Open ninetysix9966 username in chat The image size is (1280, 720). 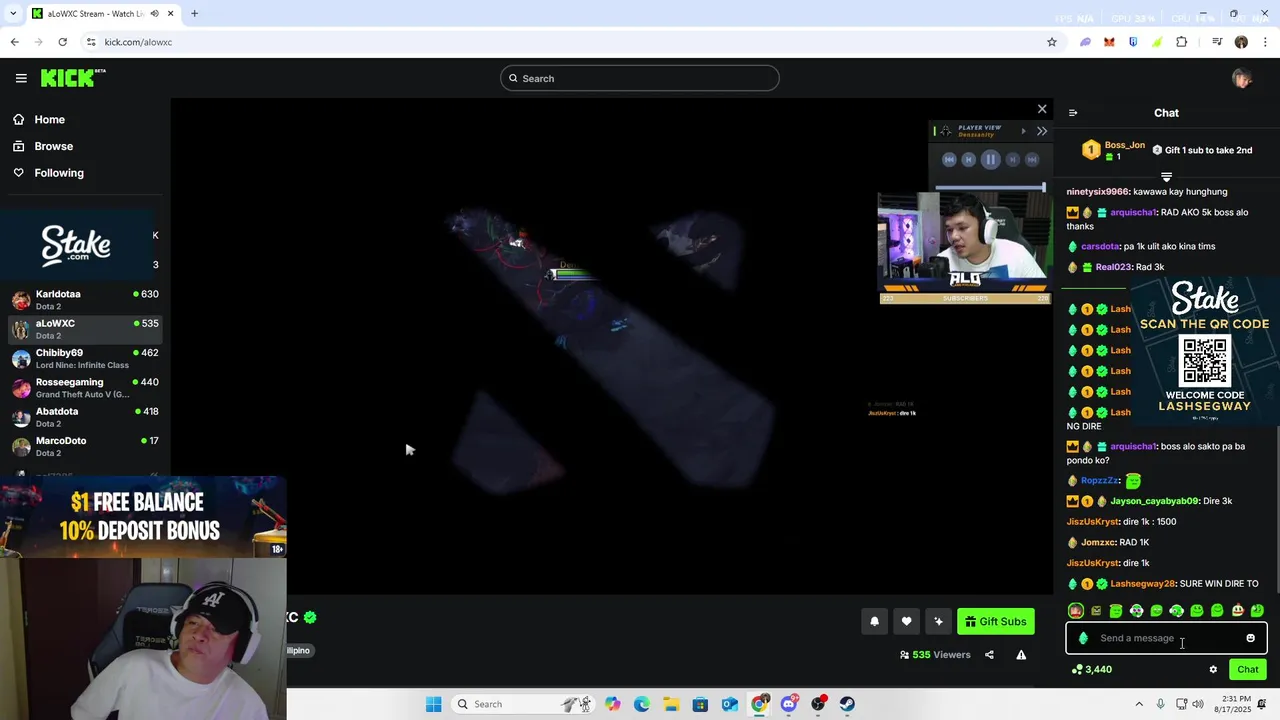(1097, 191)
